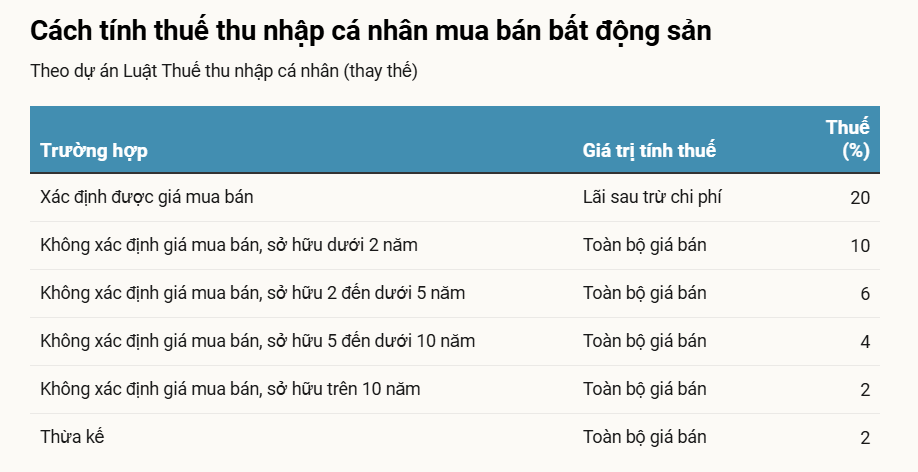Viewport: 918px width, 472px height.
Task: Click the 10 percent tax value
Action: 860,246
